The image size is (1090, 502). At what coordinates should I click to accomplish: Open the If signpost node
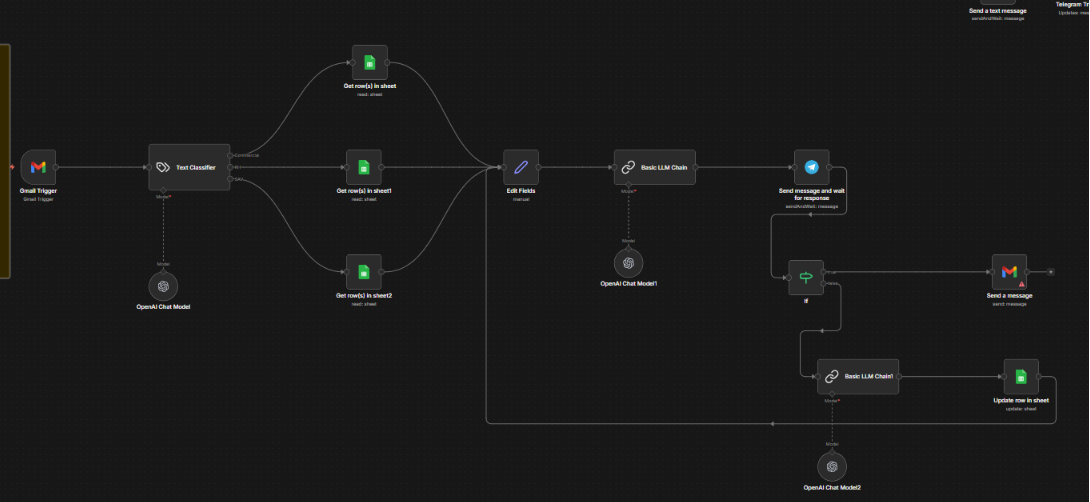coord(806,277)
